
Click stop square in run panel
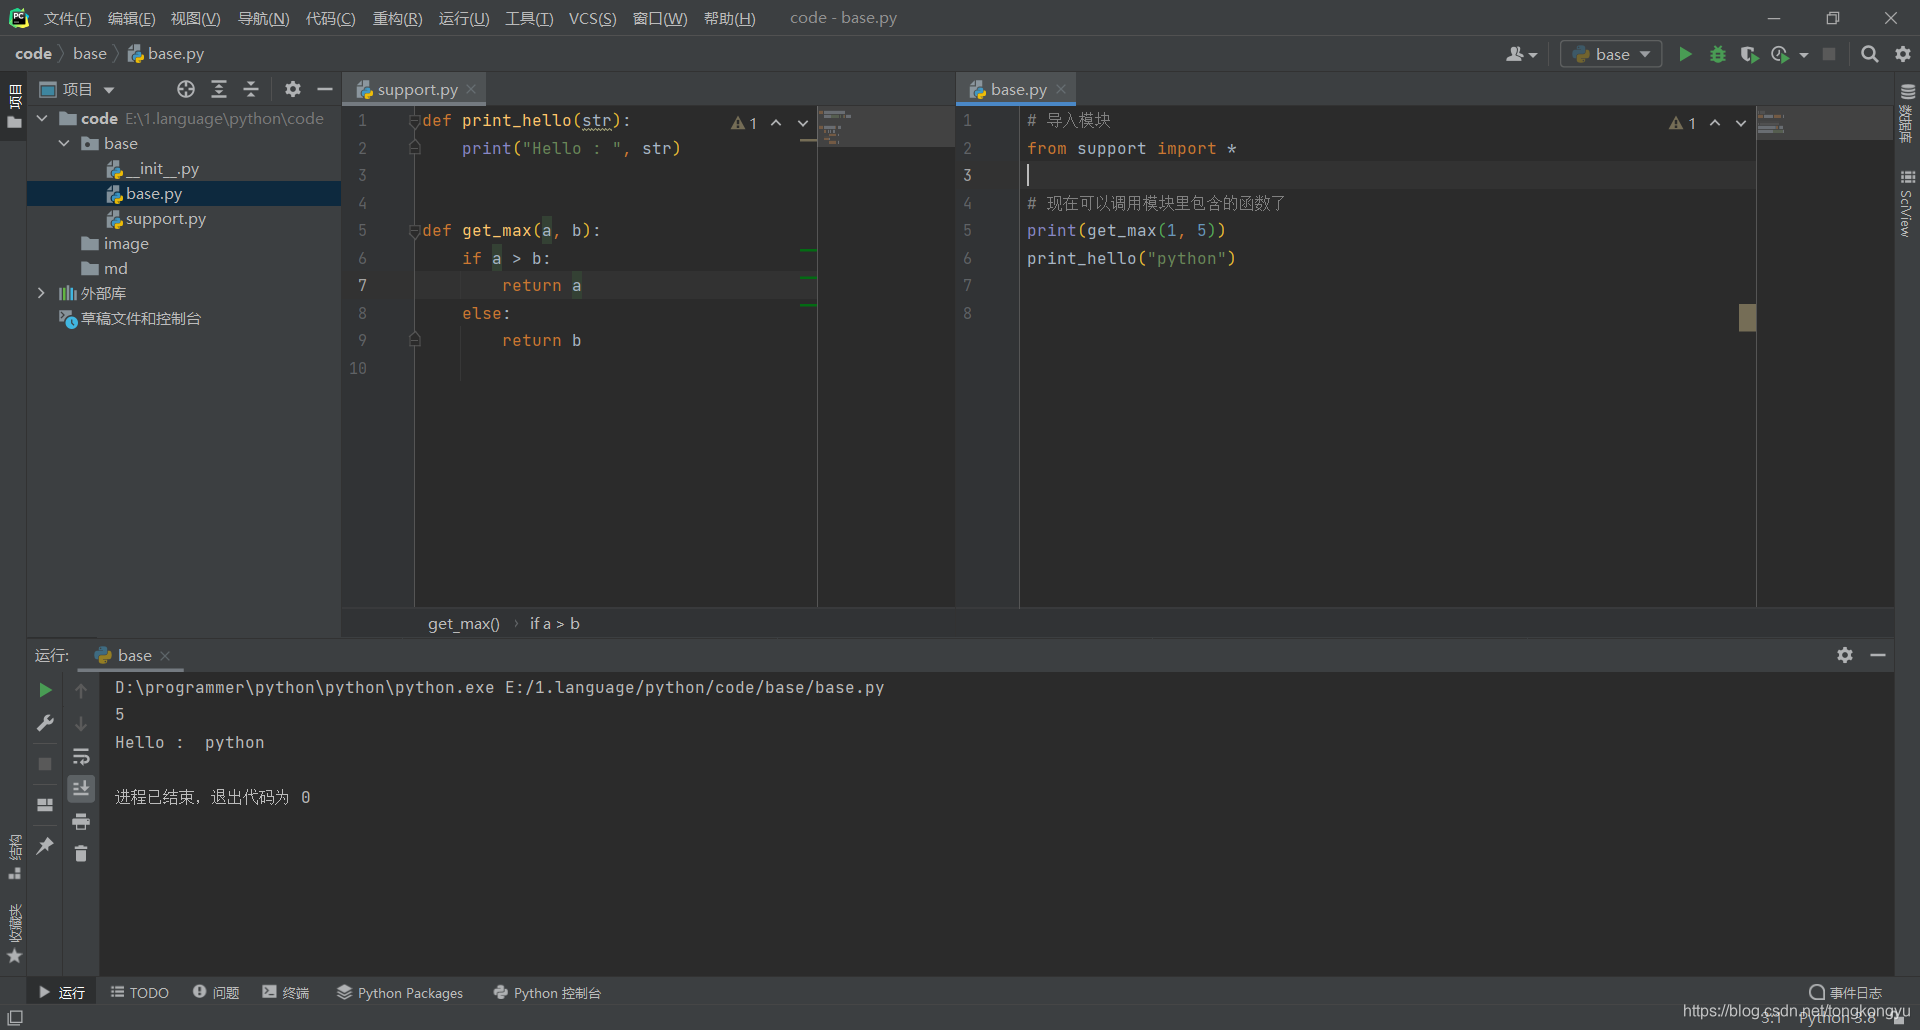[45, 763]
